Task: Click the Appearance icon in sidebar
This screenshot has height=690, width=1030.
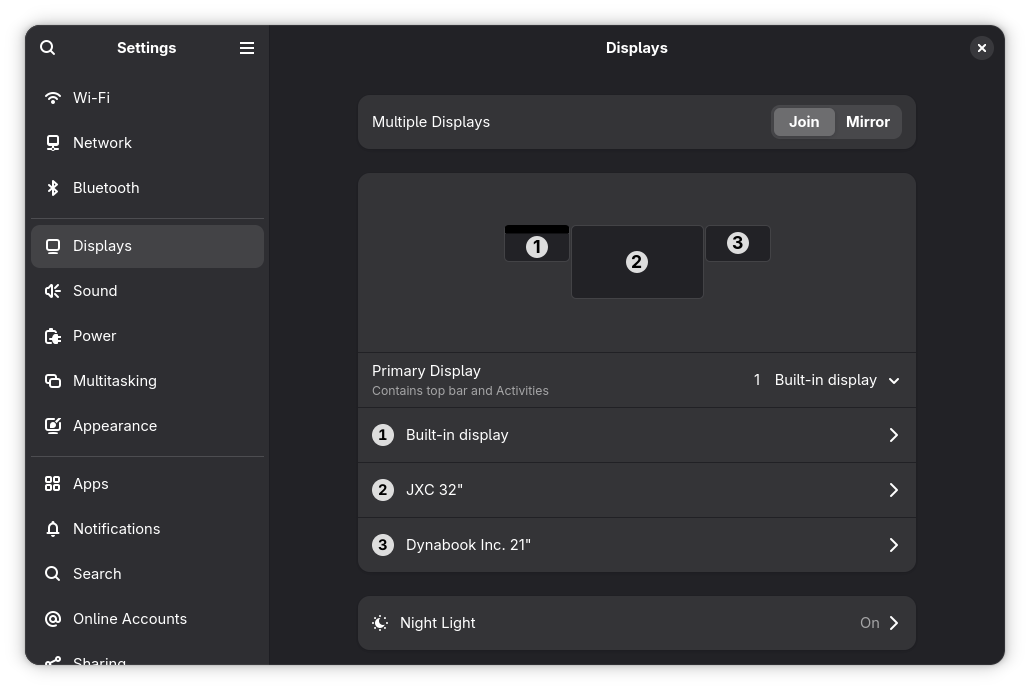Action: tap(53, 426)
